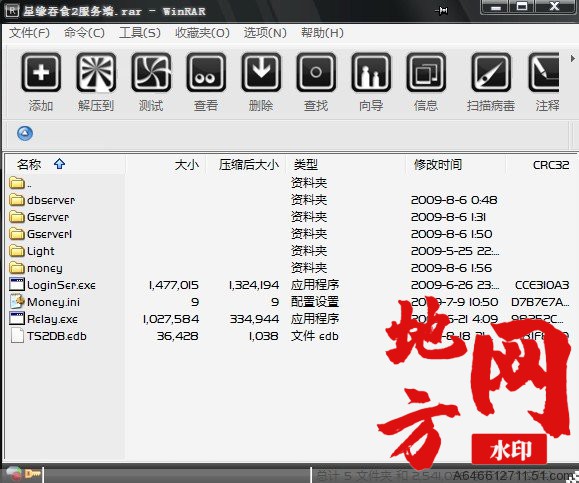Click the 删除 (Delete) toolbar icon
Viewport: 579px width, 483px height.
pyautogui.click(x=261, y=72)
